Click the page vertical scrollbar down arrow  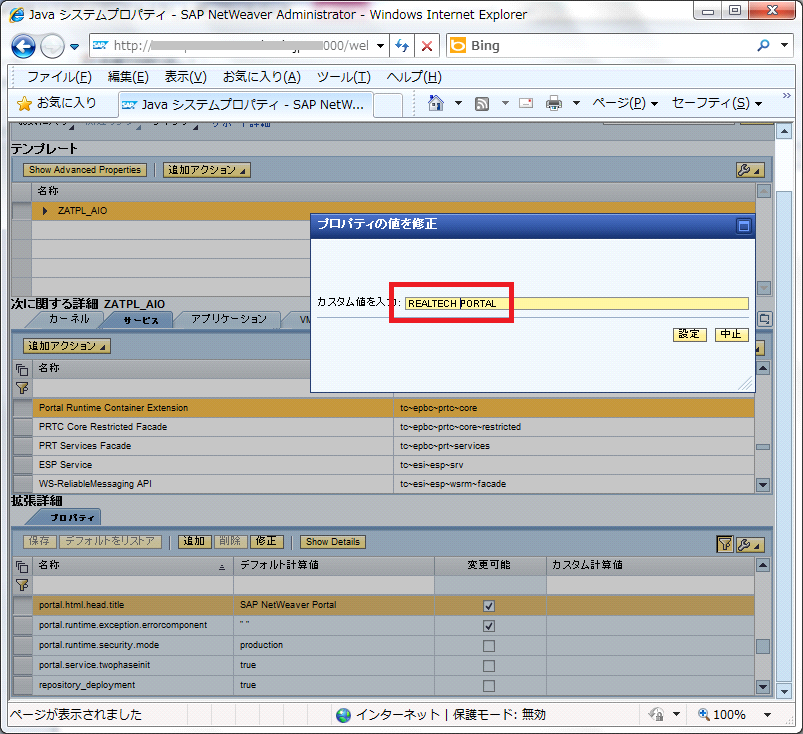coord(785,691)
